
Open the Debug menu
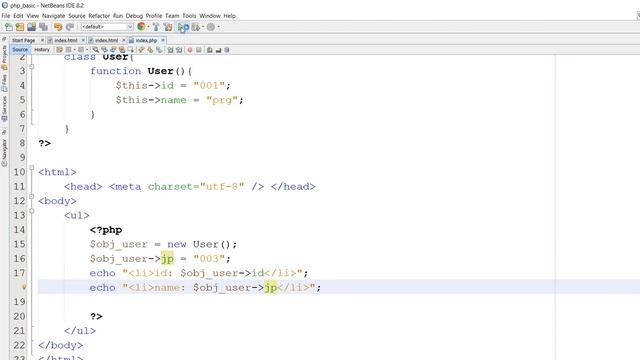click(134, 16)
